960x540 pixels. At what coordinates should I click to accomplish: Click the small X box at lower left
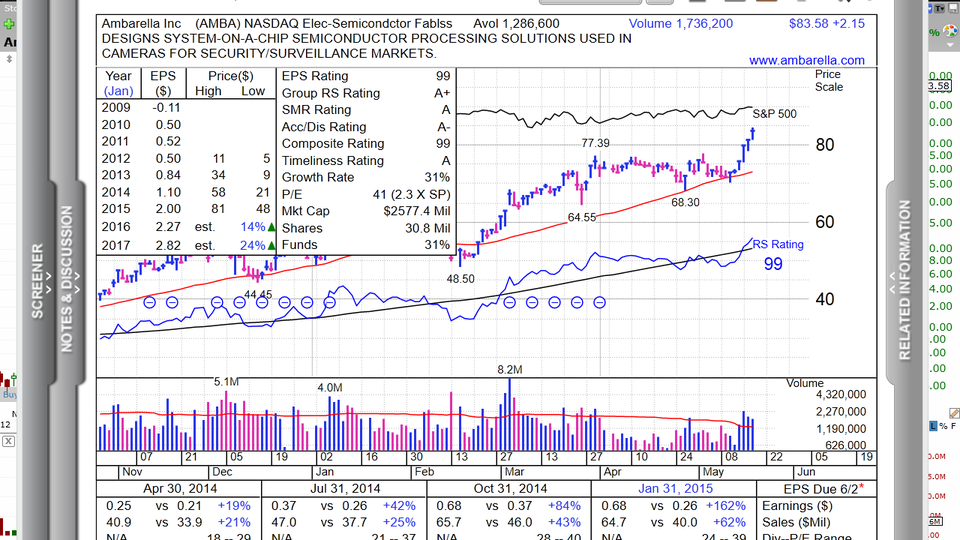pos(8,441)
